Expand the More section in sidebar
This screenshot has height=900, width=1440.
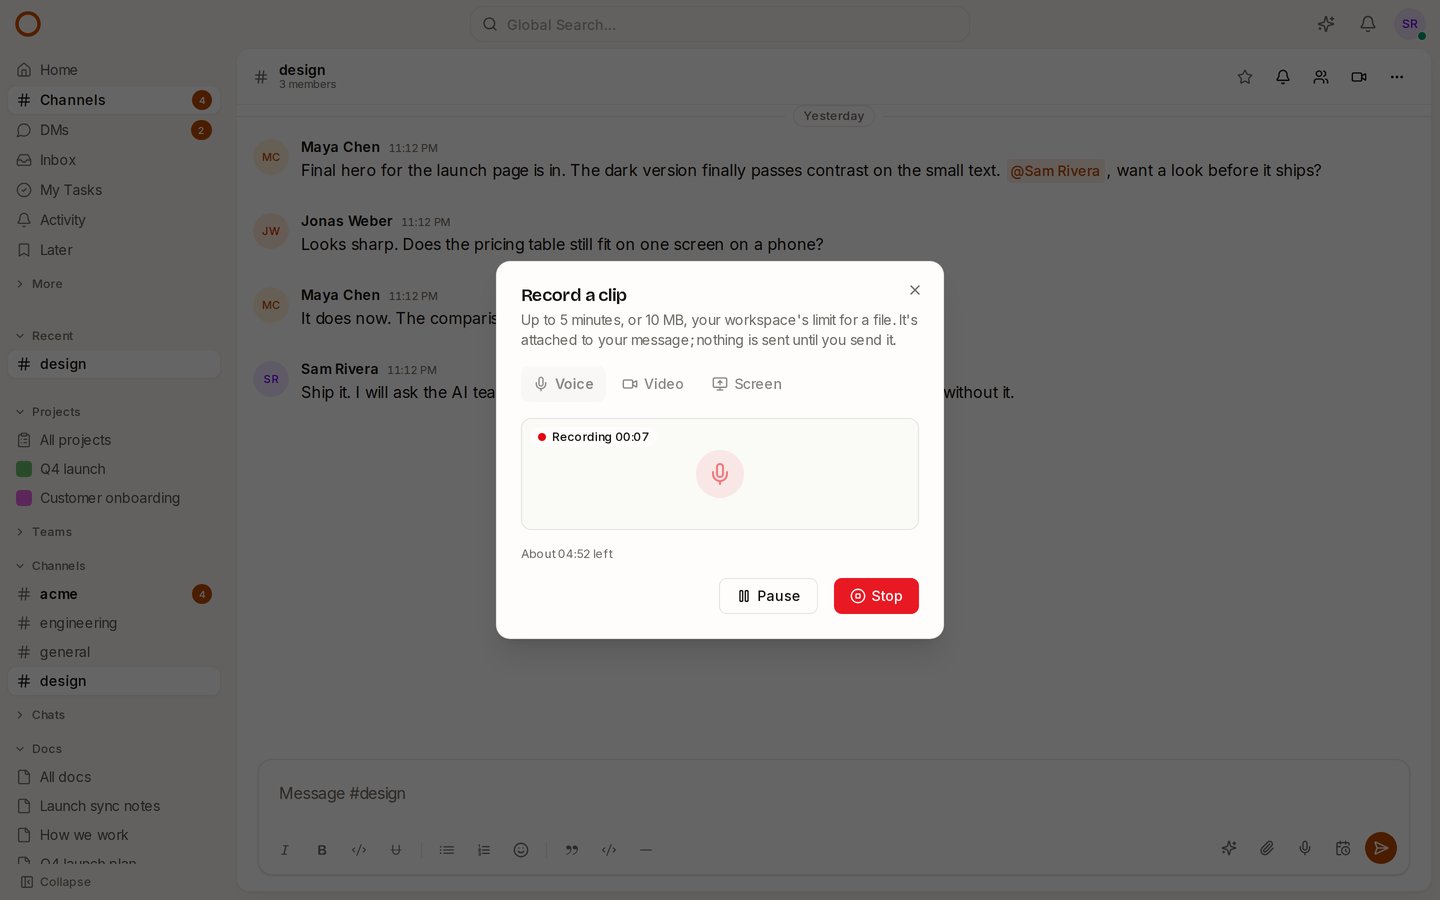pyautogui.click(x=40, y=284)
